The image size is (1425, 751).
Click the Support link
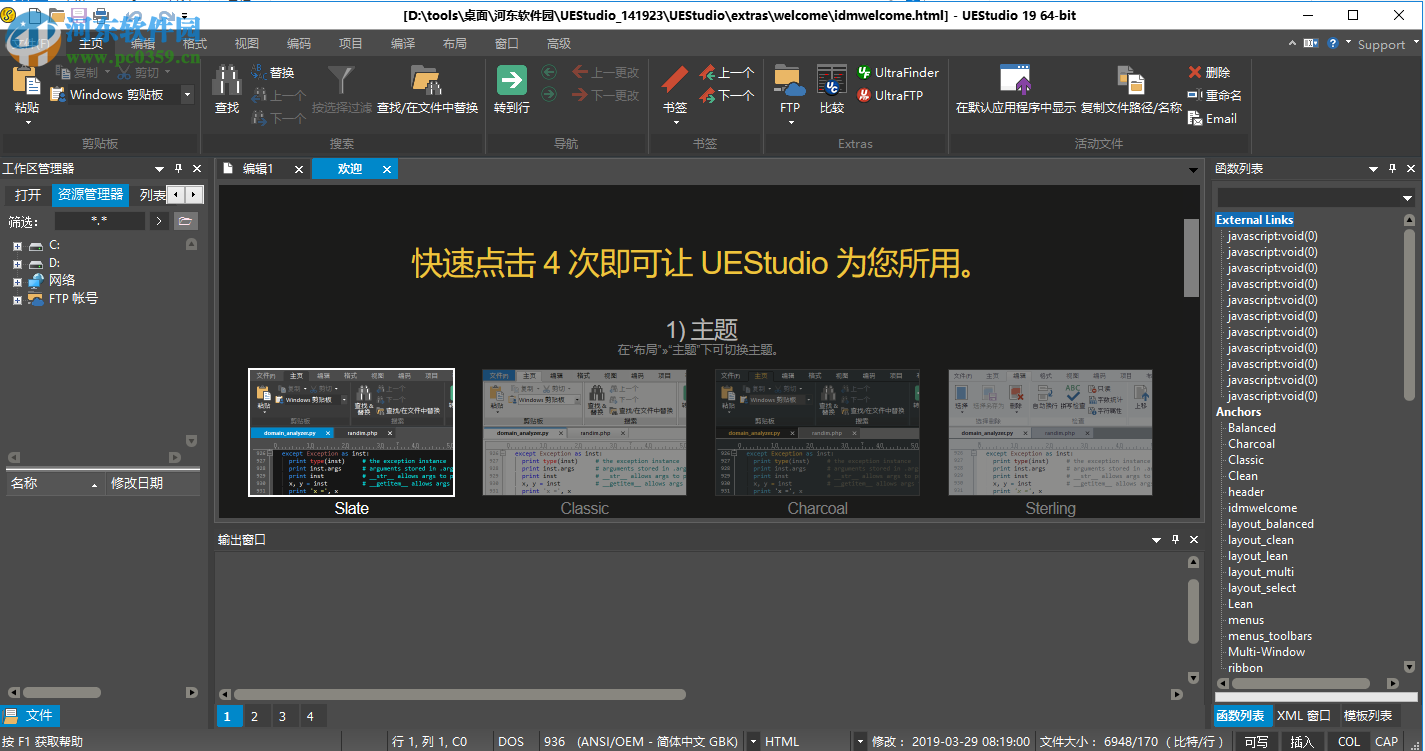tap(1381, 44)
